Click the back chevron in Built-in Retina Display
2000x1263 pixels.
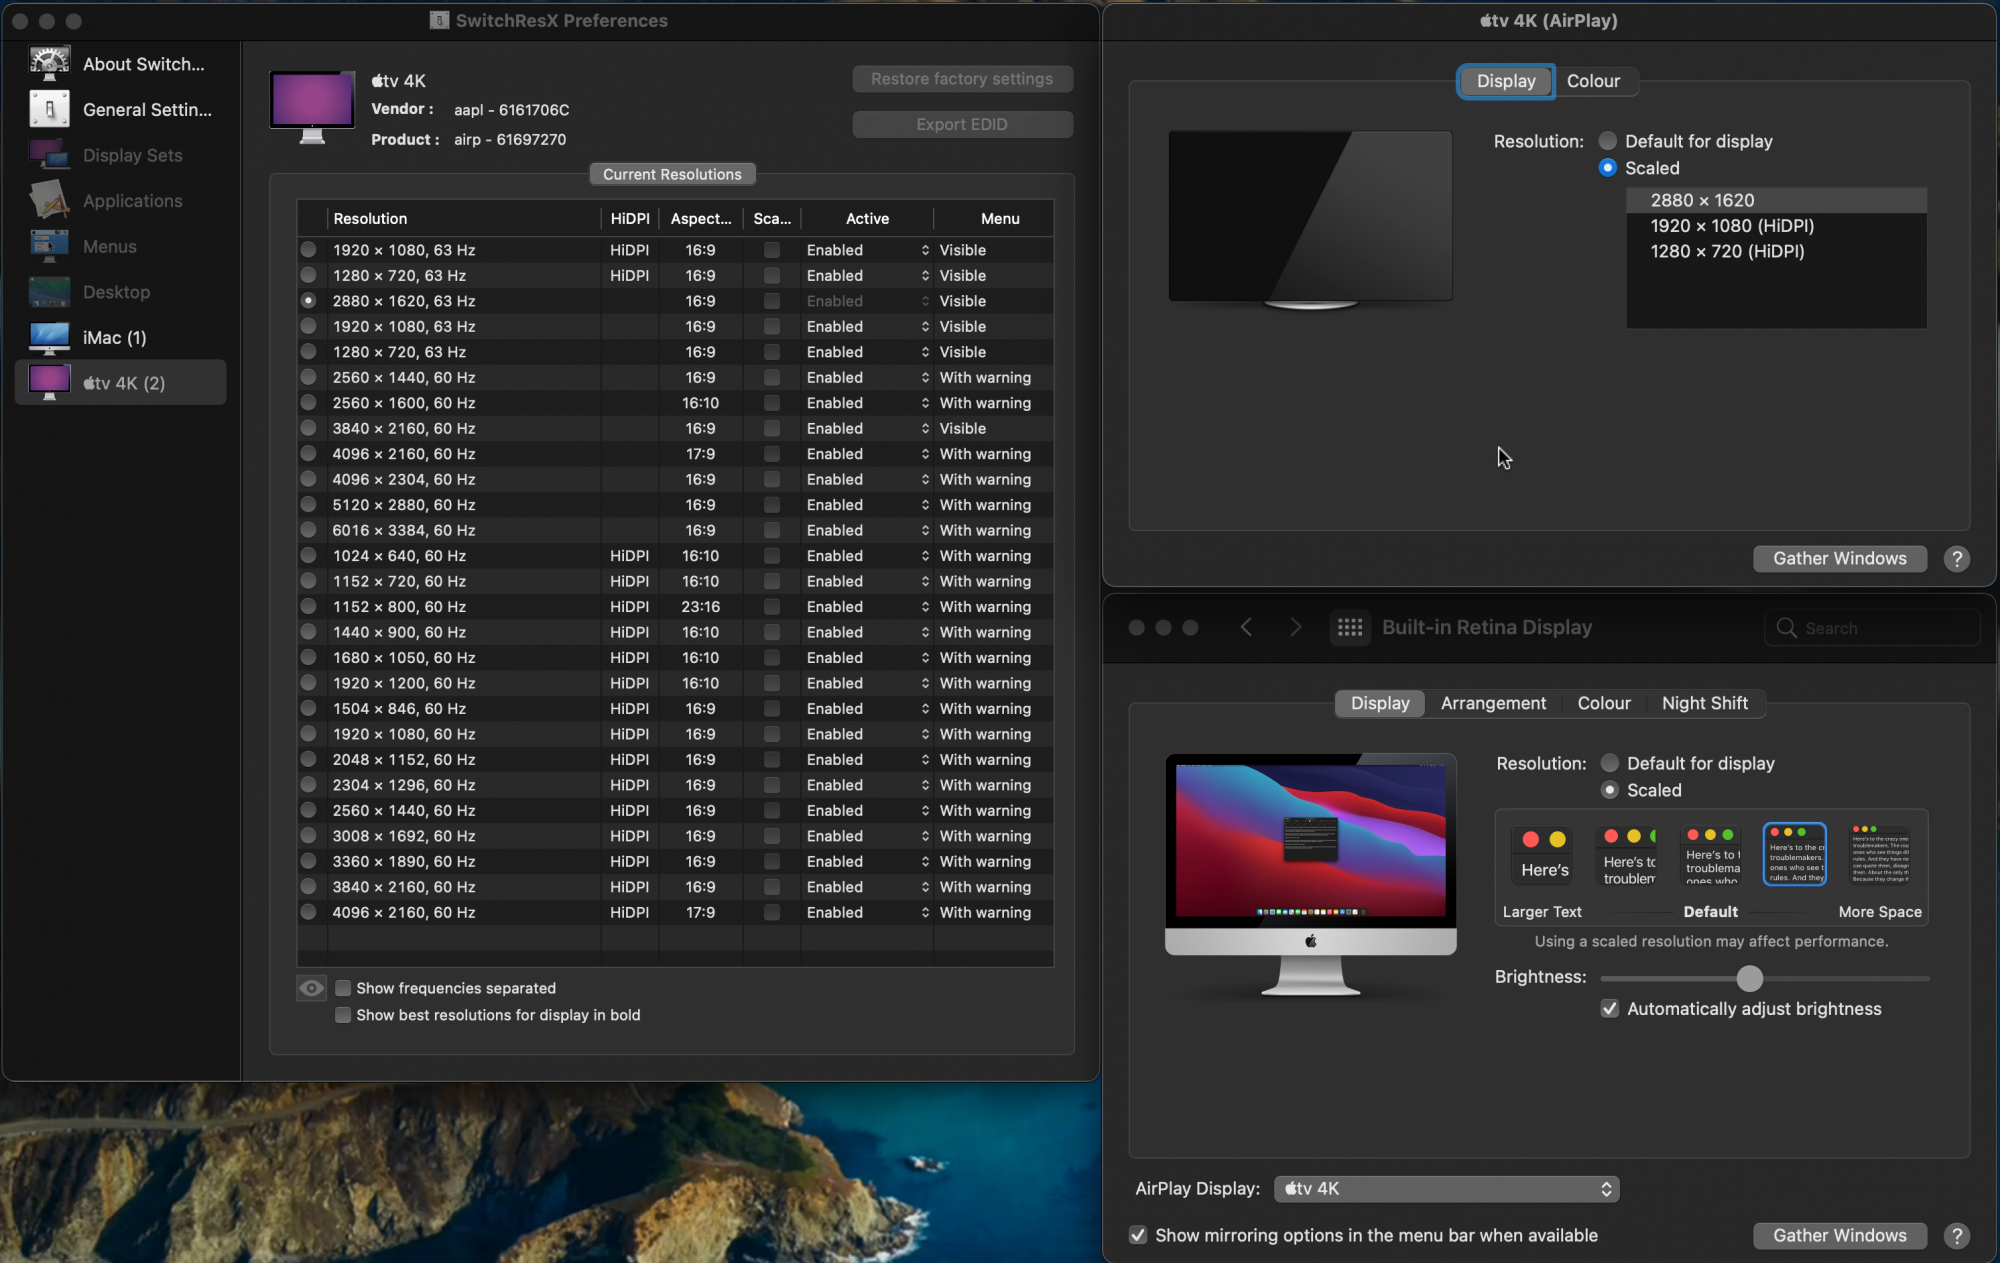[1246, 627]
